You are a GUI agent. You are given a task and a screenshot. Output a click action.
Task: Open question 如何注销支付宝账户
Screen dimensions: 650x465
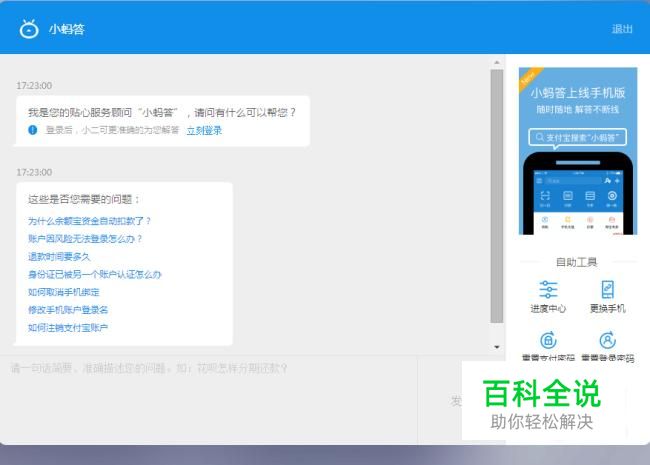[68, 328]
